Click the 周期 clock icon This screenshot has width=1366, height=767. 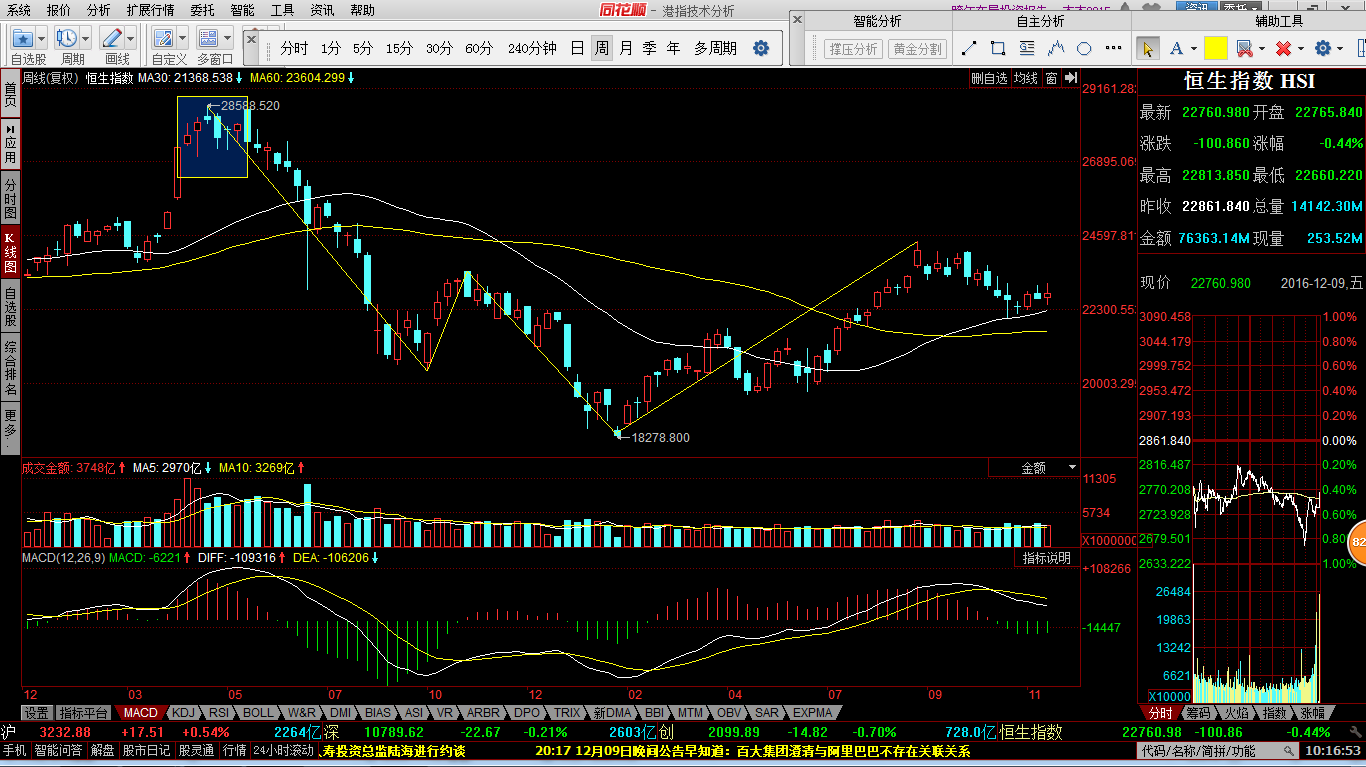[x=67, y=38]
